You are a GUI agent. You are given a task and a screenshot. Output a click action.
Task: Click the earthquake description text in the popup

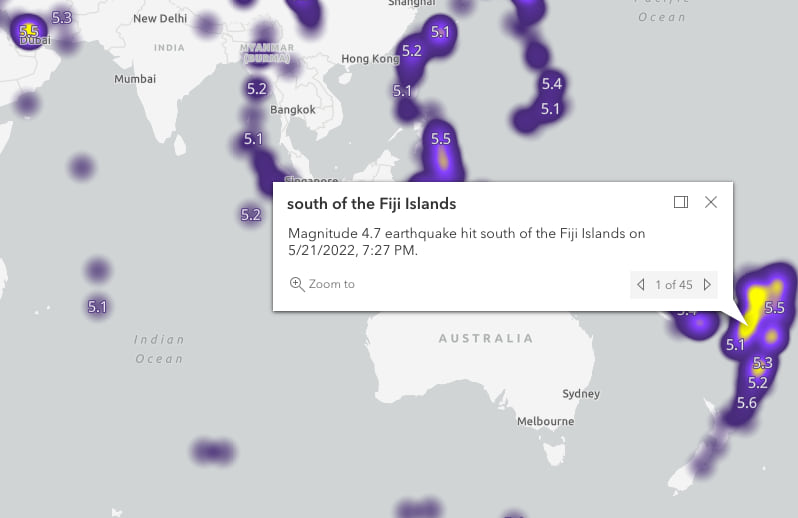click(x=466, y=242)
